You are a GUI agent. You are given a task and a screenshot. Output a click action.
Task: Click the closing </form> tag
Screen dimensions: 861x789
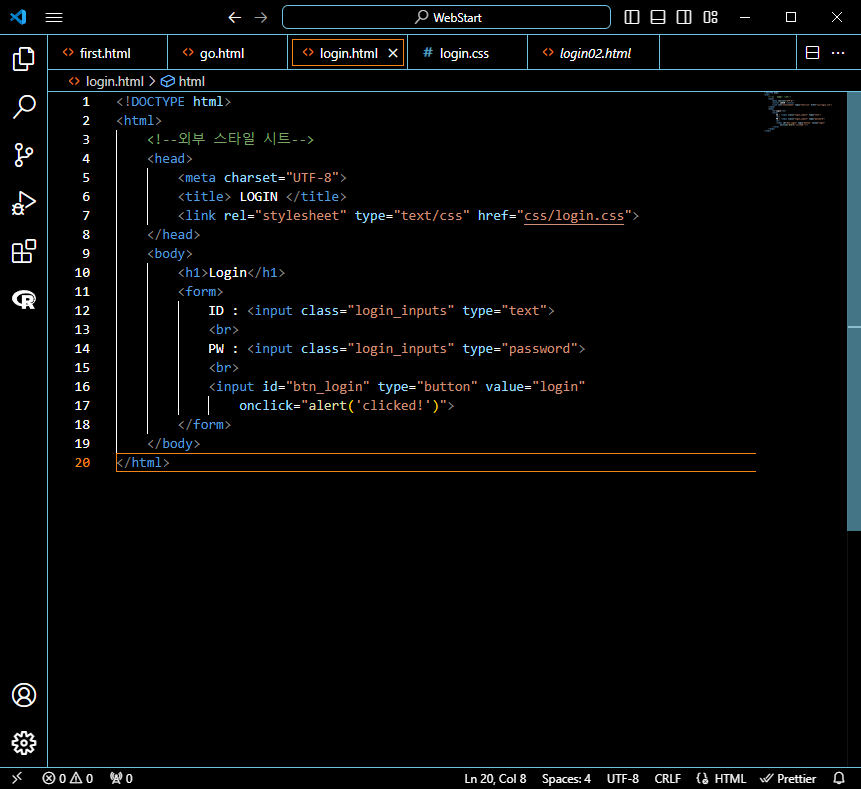(x=204, y=424)
